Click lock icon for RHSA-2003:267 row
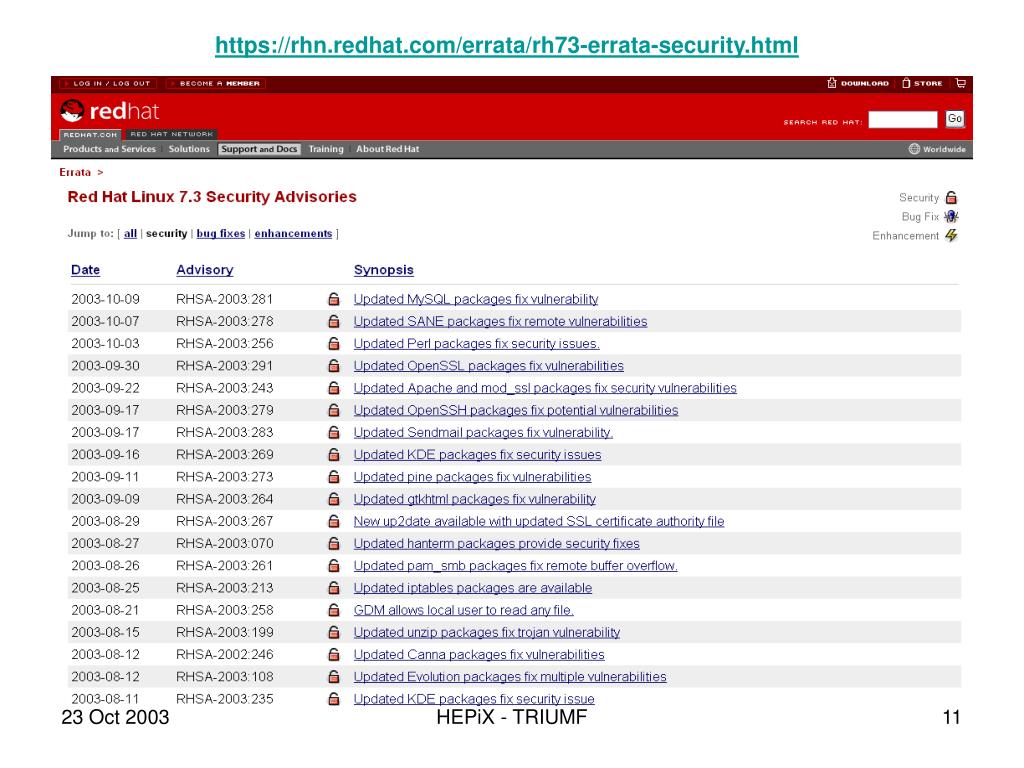Image resolution: width=1024 pixels, height=768 pixels. pyautogui.click(x=334, y=521)
